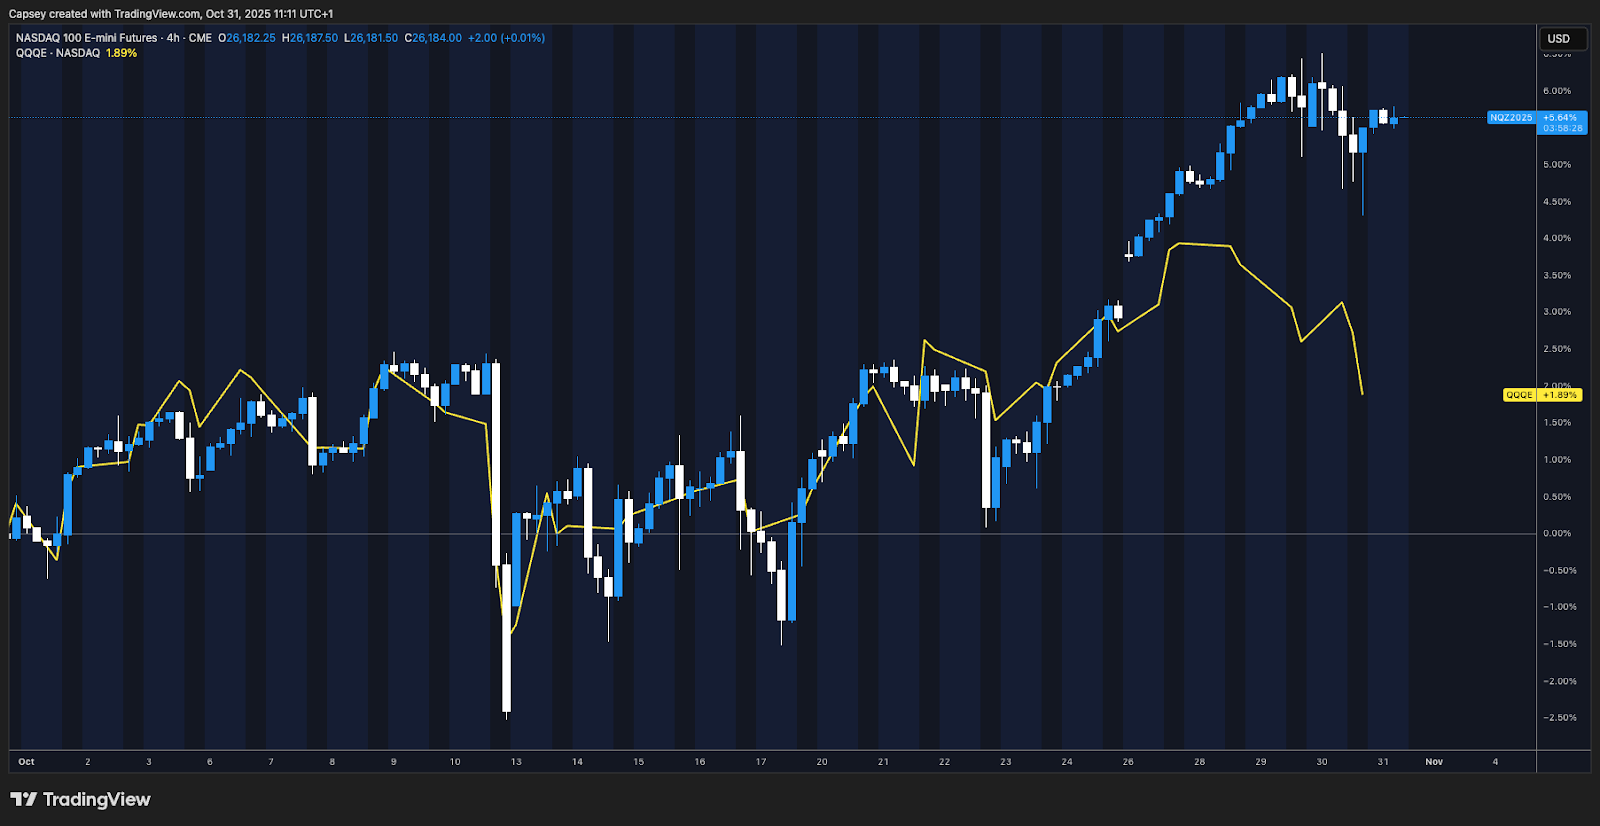Click the 20 date on time axis
Image resolution: width=1600 pixels, height=826 pixels.
click(822, 762)
